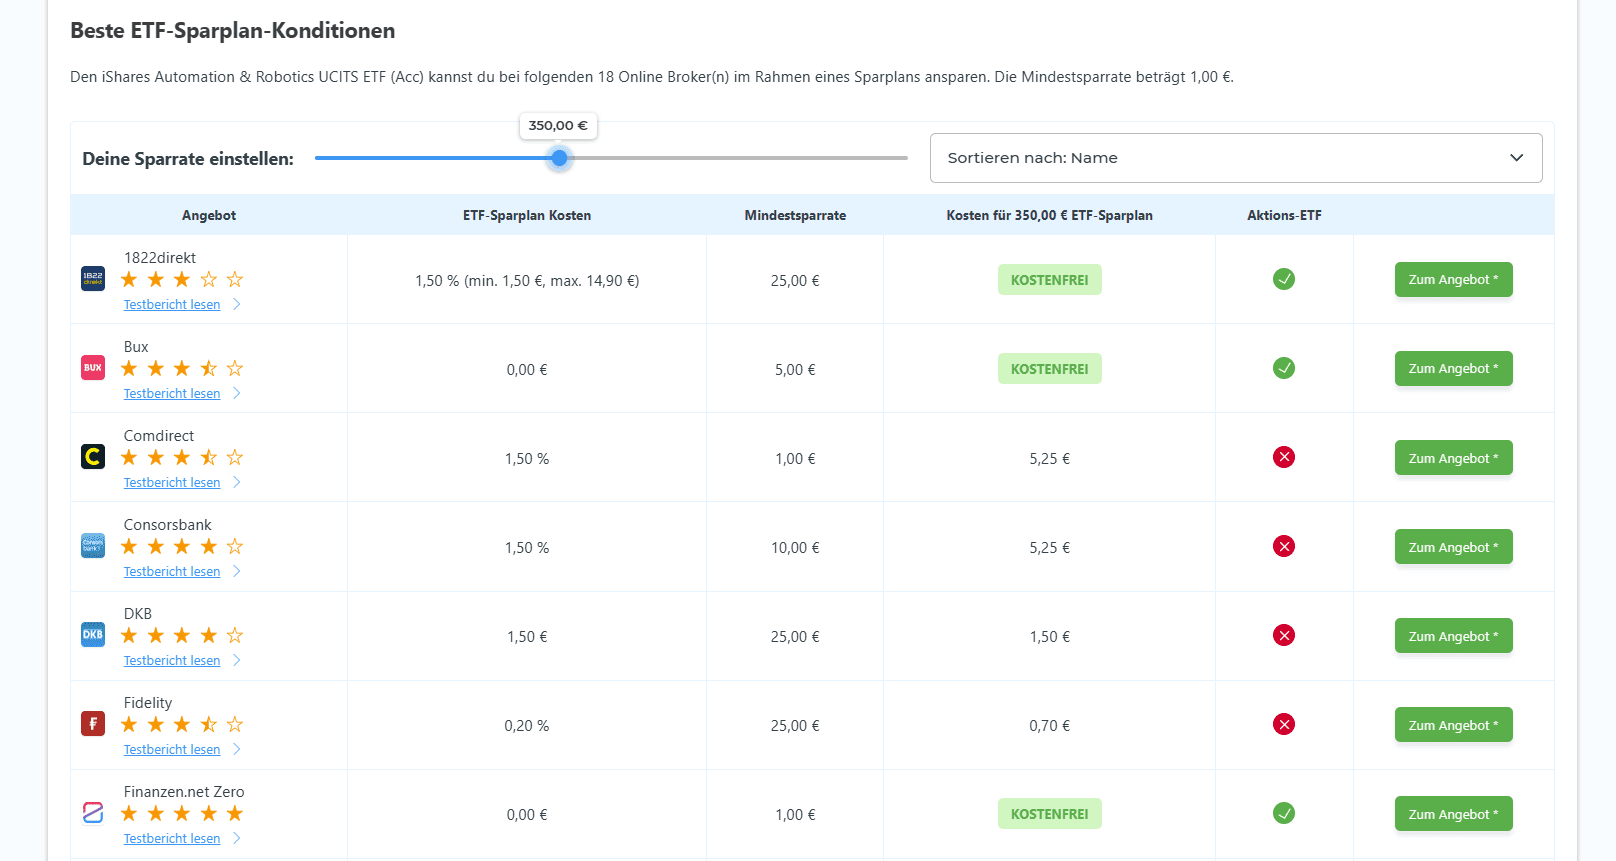Read the 1822direkt Testbericht
The height and width of the screenshot is (861, 1616).
point(172,305)
